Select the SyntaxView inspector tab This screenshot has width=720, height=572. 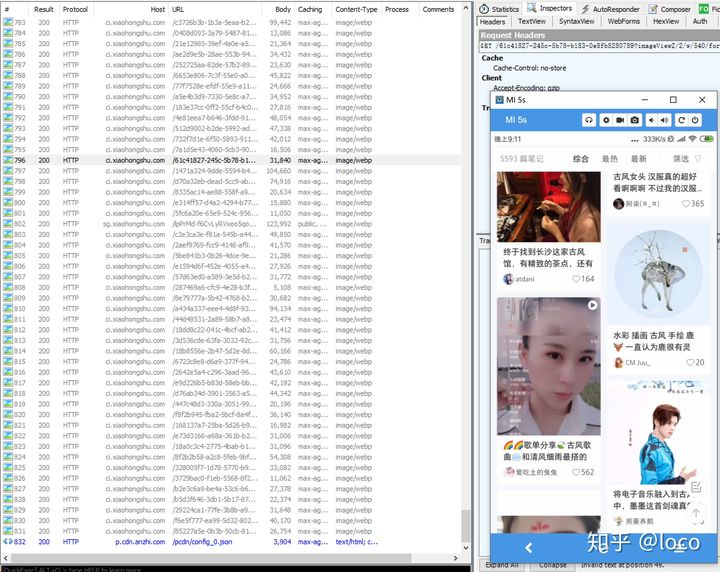[576, 22]
